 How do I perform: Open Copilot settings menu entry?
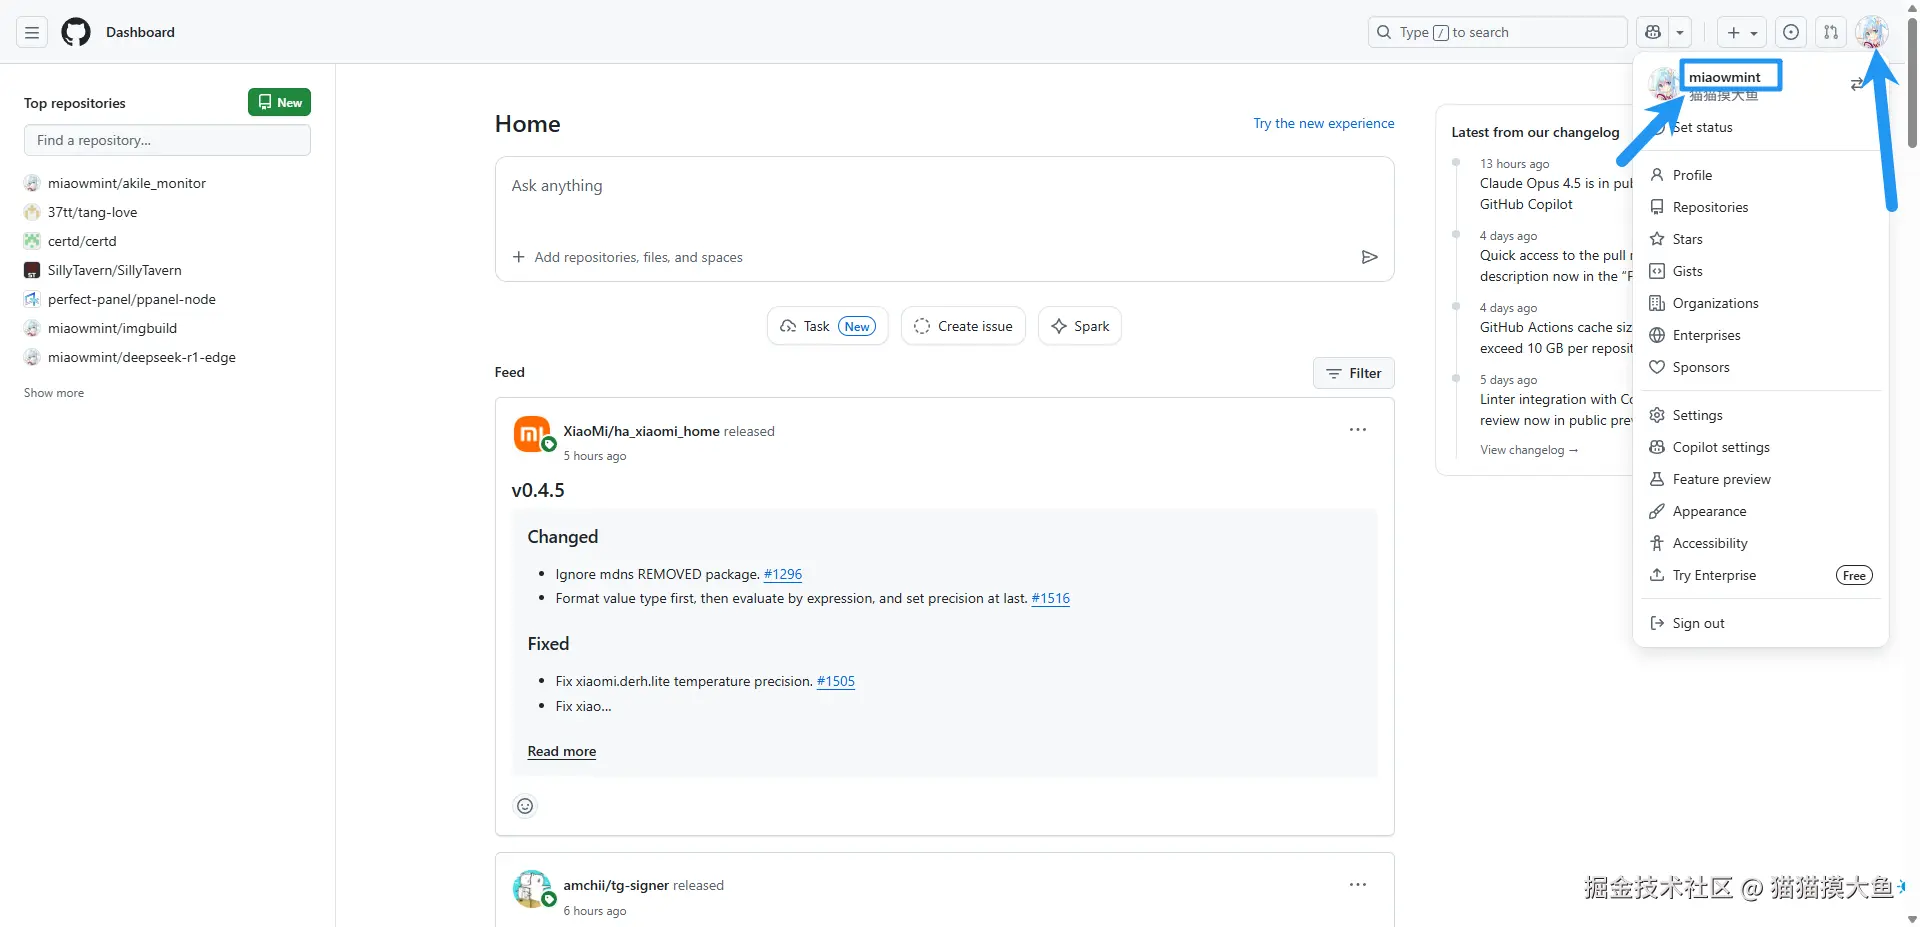pyautogui.click(x=1720, y=447)
